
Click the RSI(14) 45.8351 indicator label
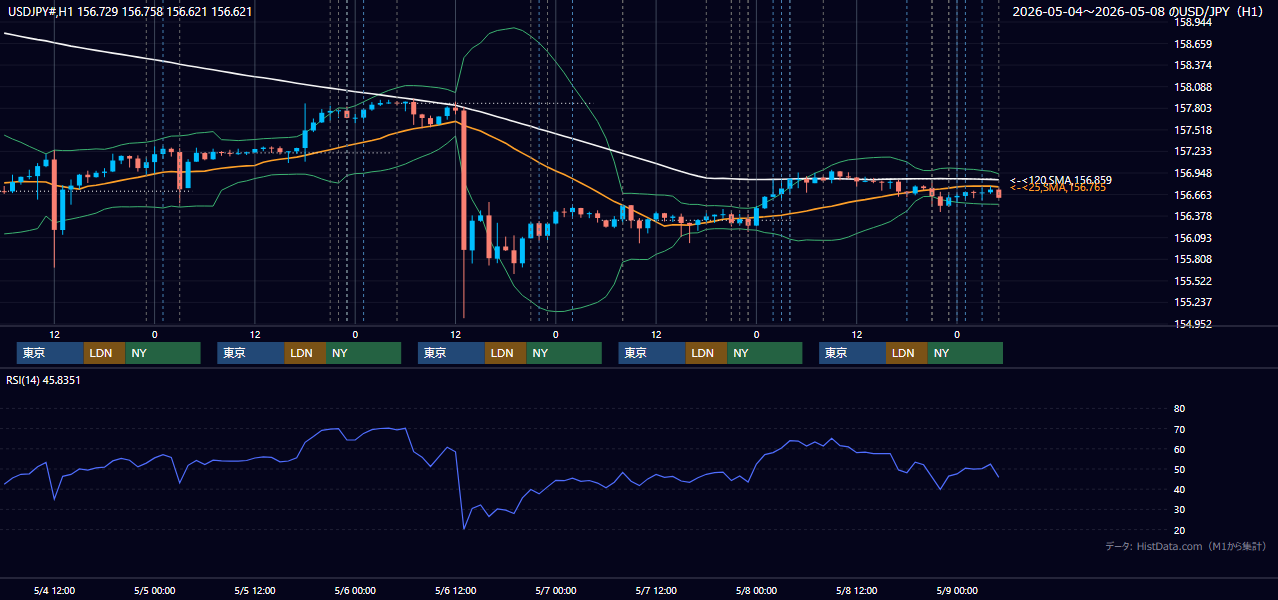tap(43, 380)
